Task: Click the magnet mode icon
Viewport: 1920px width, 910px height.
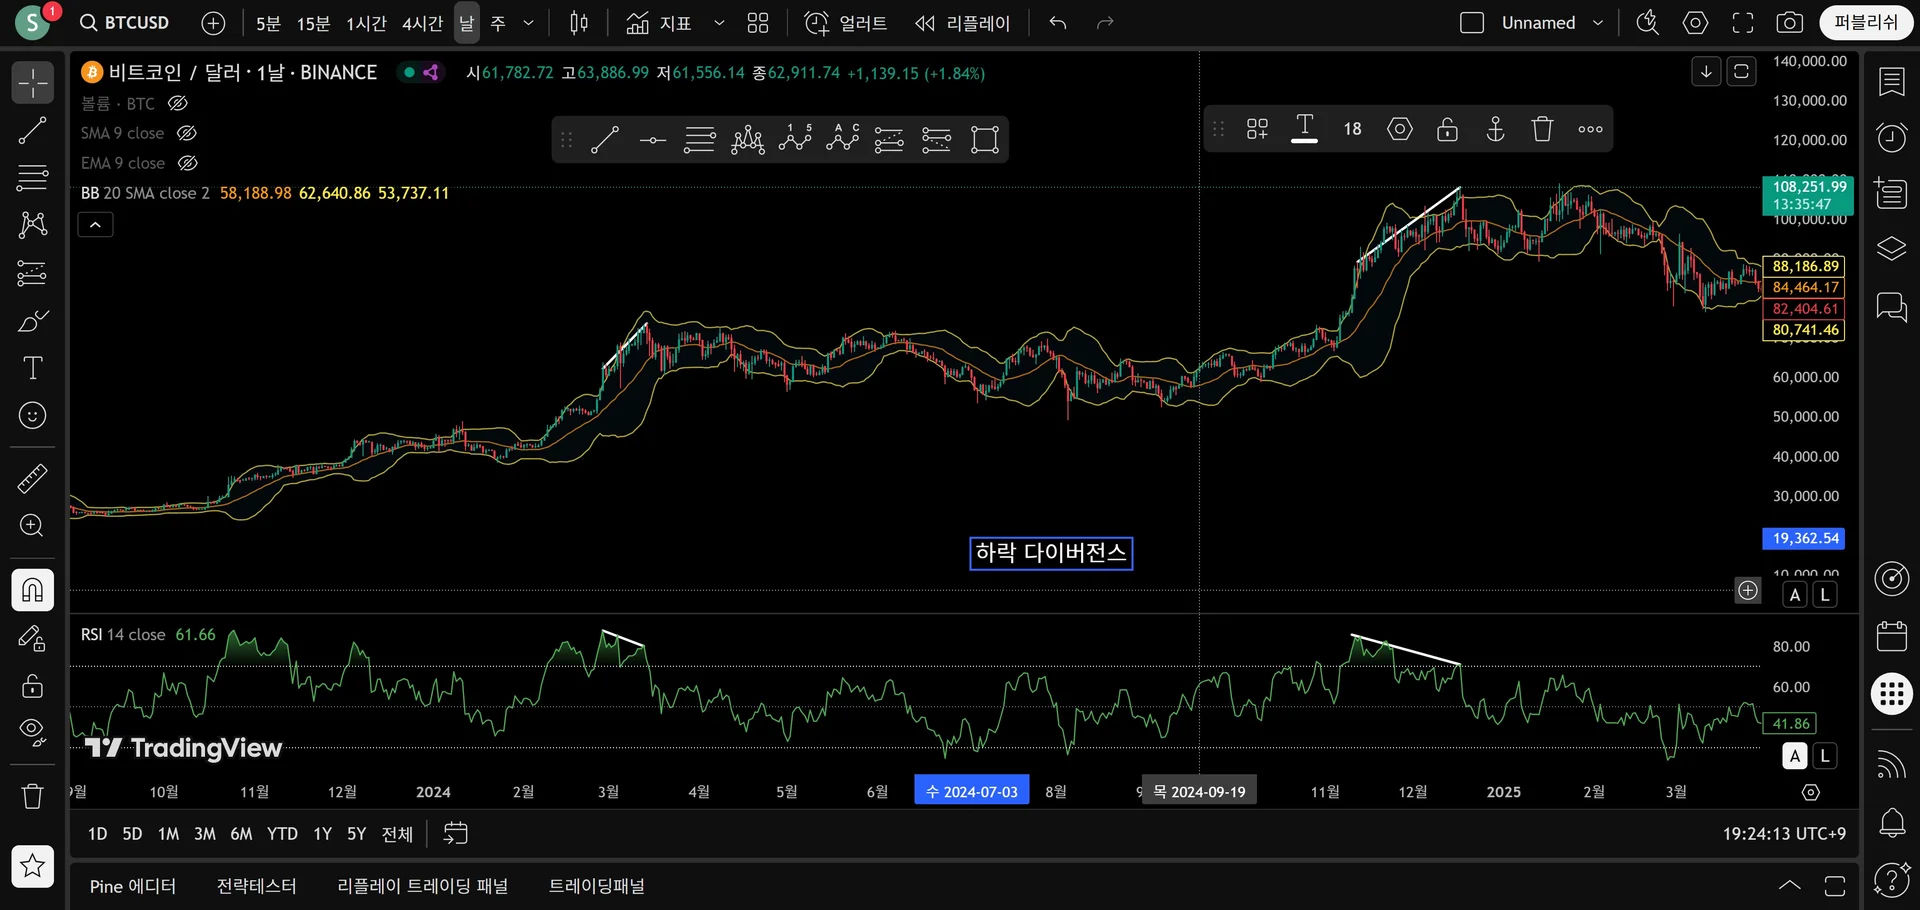Action: 32,590
